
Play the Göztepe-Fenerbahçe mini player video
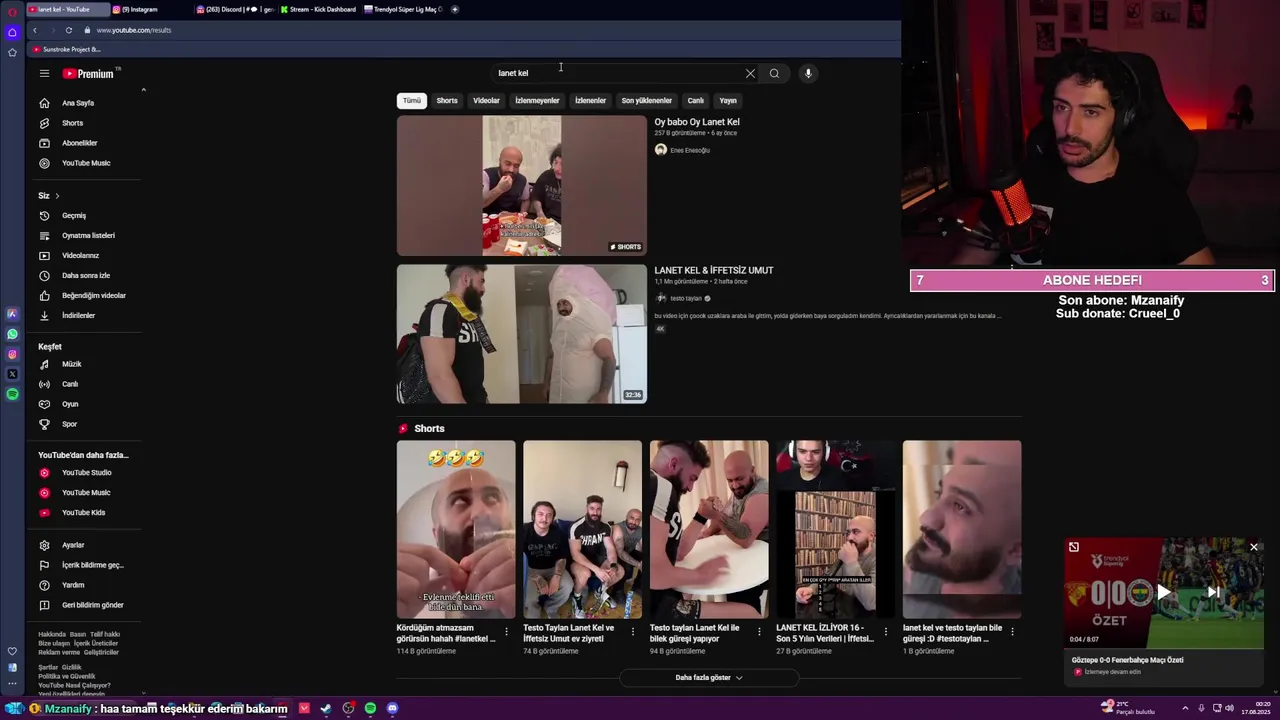point(1164,592)
